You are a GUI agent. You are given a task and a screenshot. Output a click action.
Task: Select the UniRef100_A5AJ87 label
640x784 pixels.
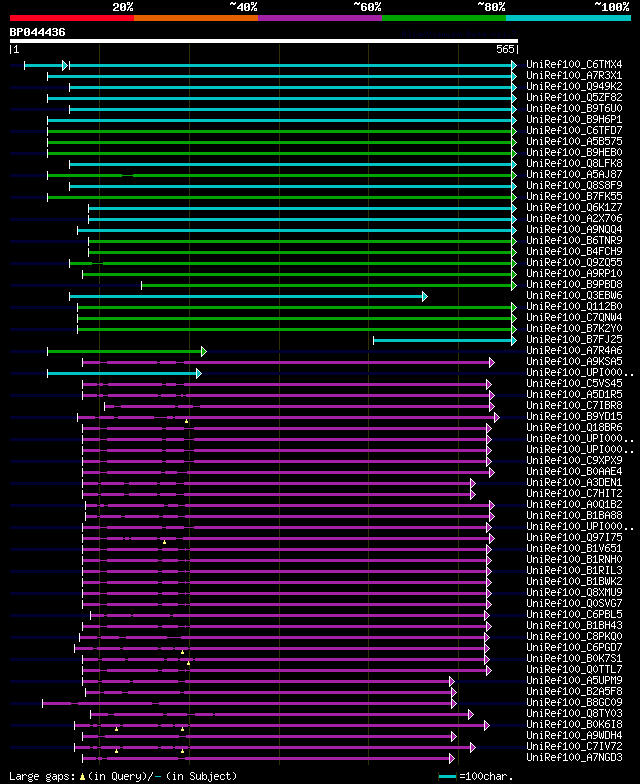tap(574, 174)
